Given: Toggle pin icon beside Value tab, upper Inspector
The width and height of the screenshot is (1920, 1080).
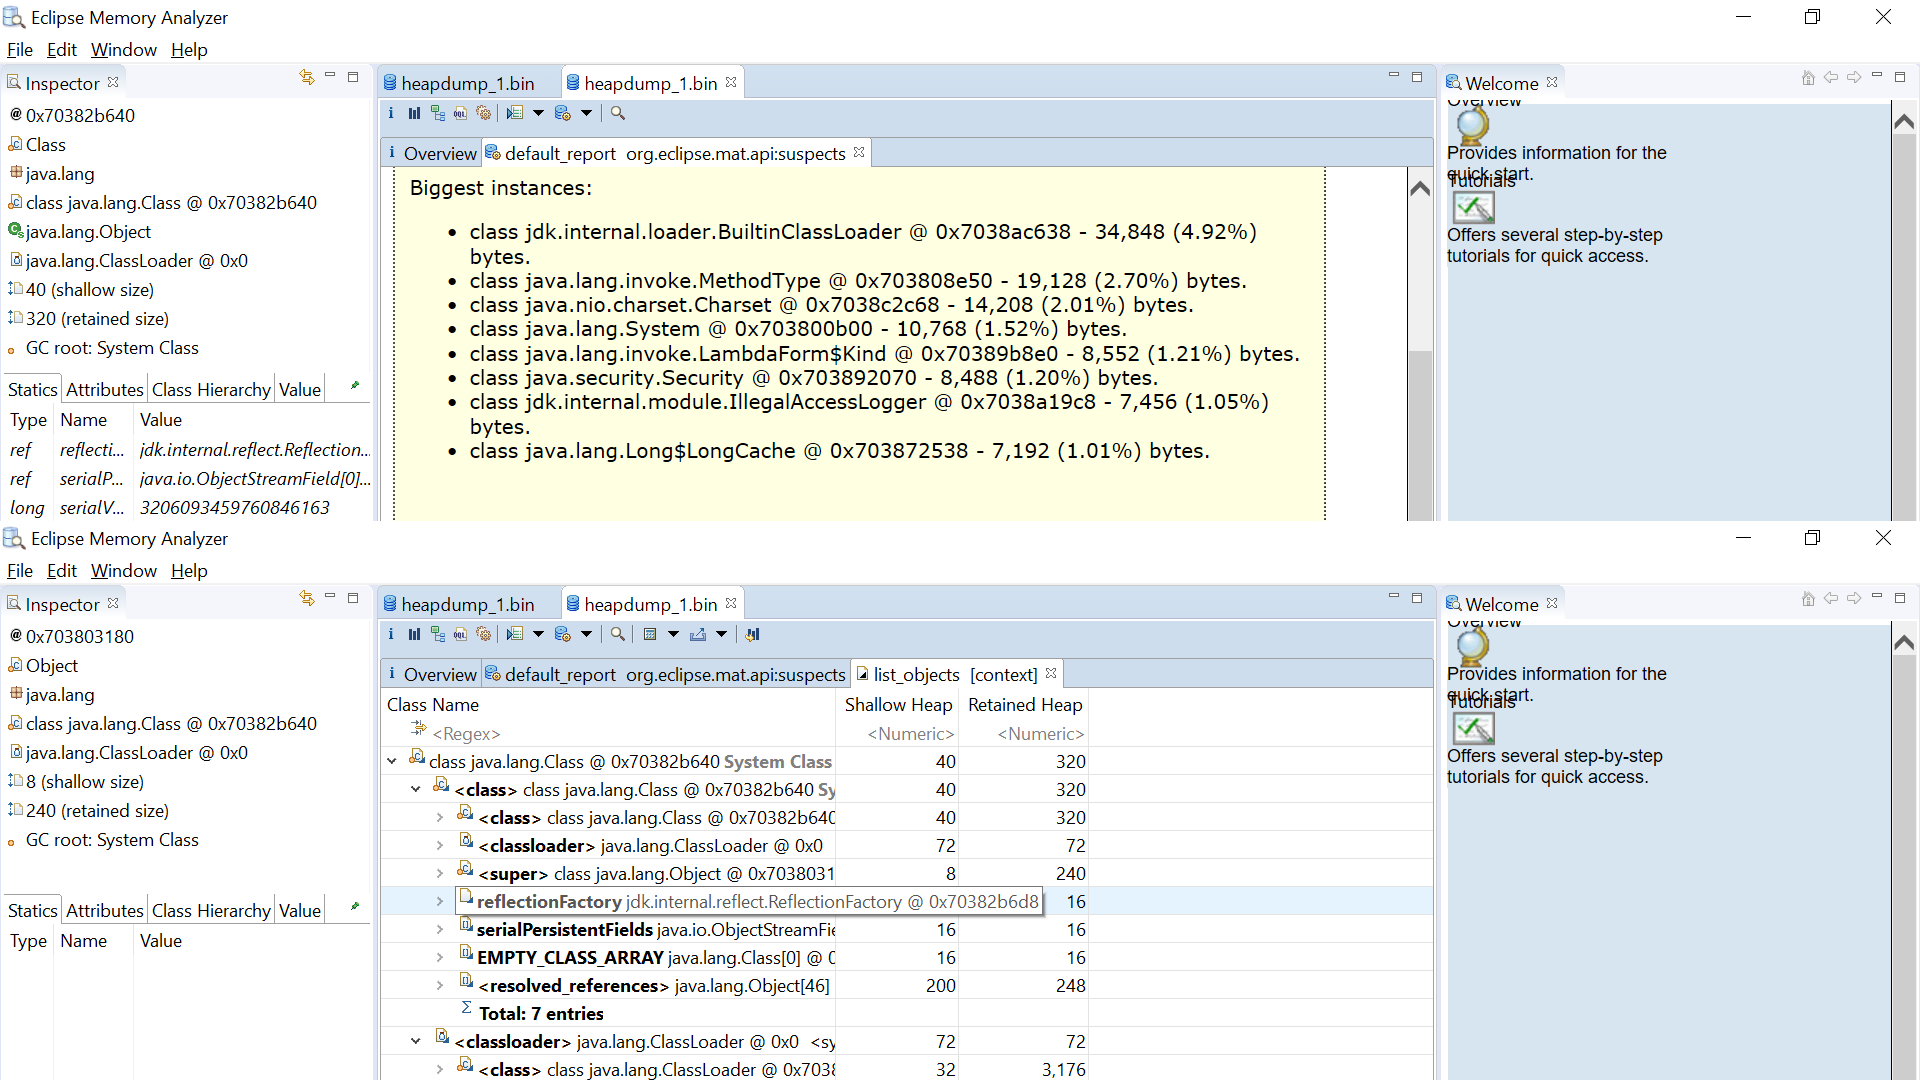Looking at the screenshot, I should pyautogui.click(x=354, y=386).
